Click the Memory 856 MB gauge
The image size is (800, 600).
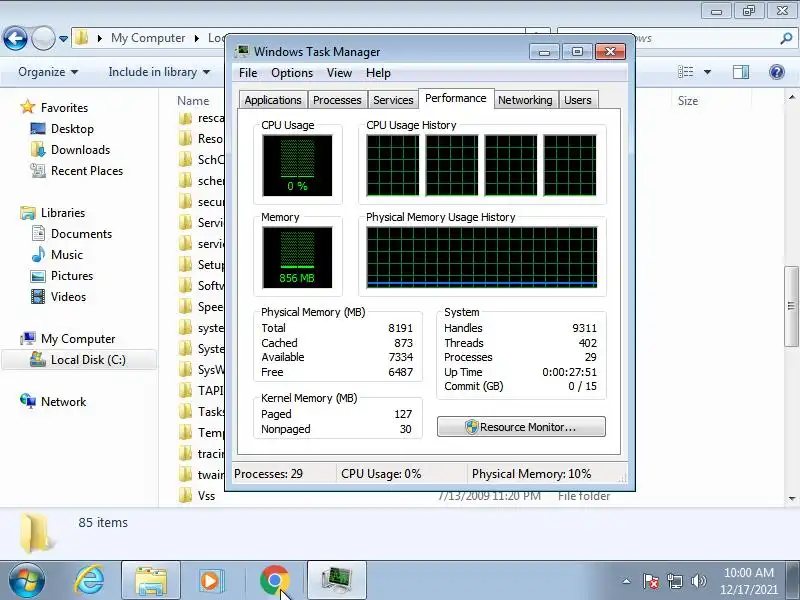click(297, 258)
